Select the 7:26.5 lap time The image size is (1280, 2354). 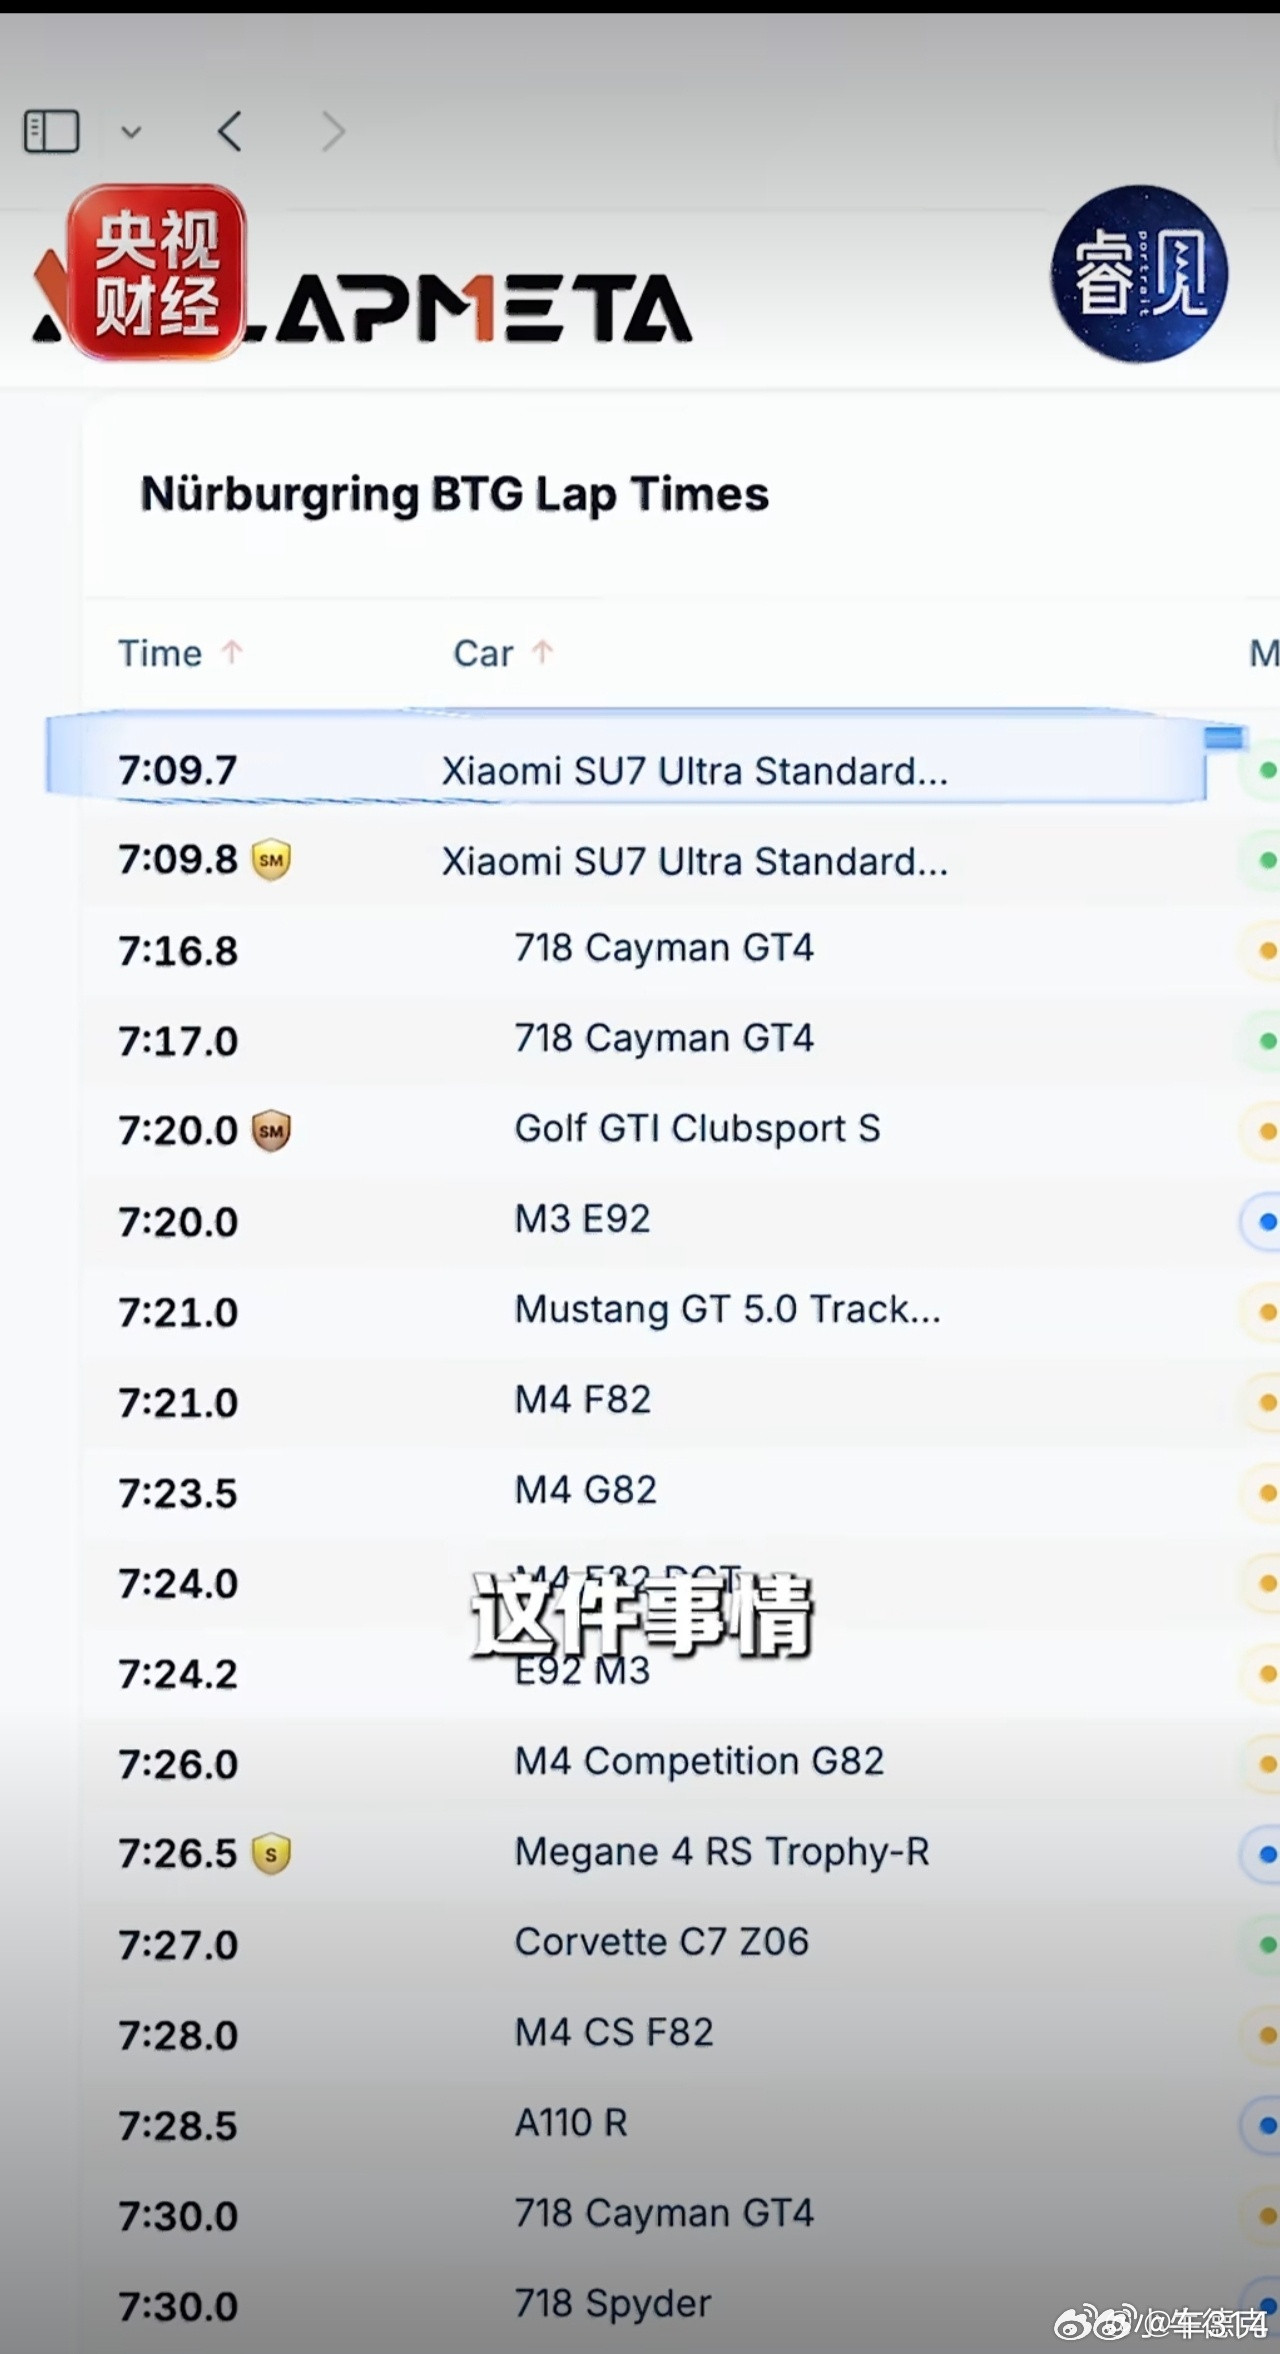[x=178, y=1854]
